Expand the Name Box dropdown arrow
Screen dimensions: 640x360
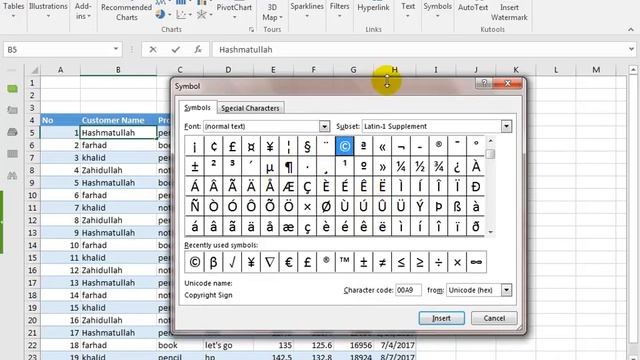116,49
